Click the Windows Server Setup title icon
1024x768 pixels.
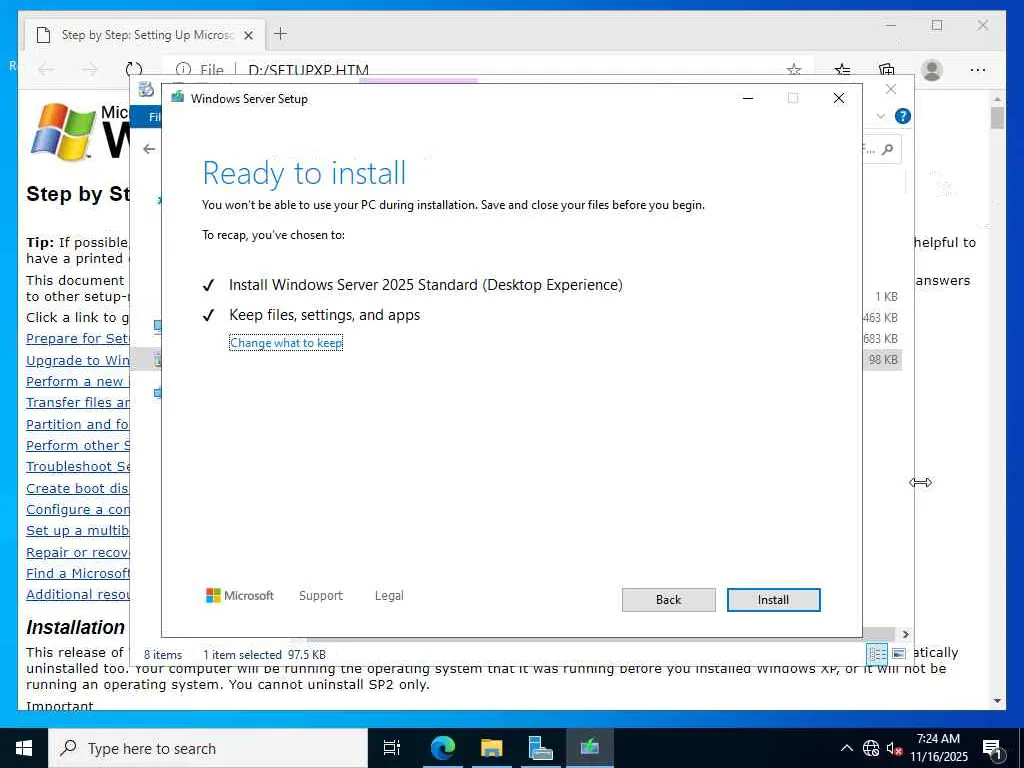177,98
